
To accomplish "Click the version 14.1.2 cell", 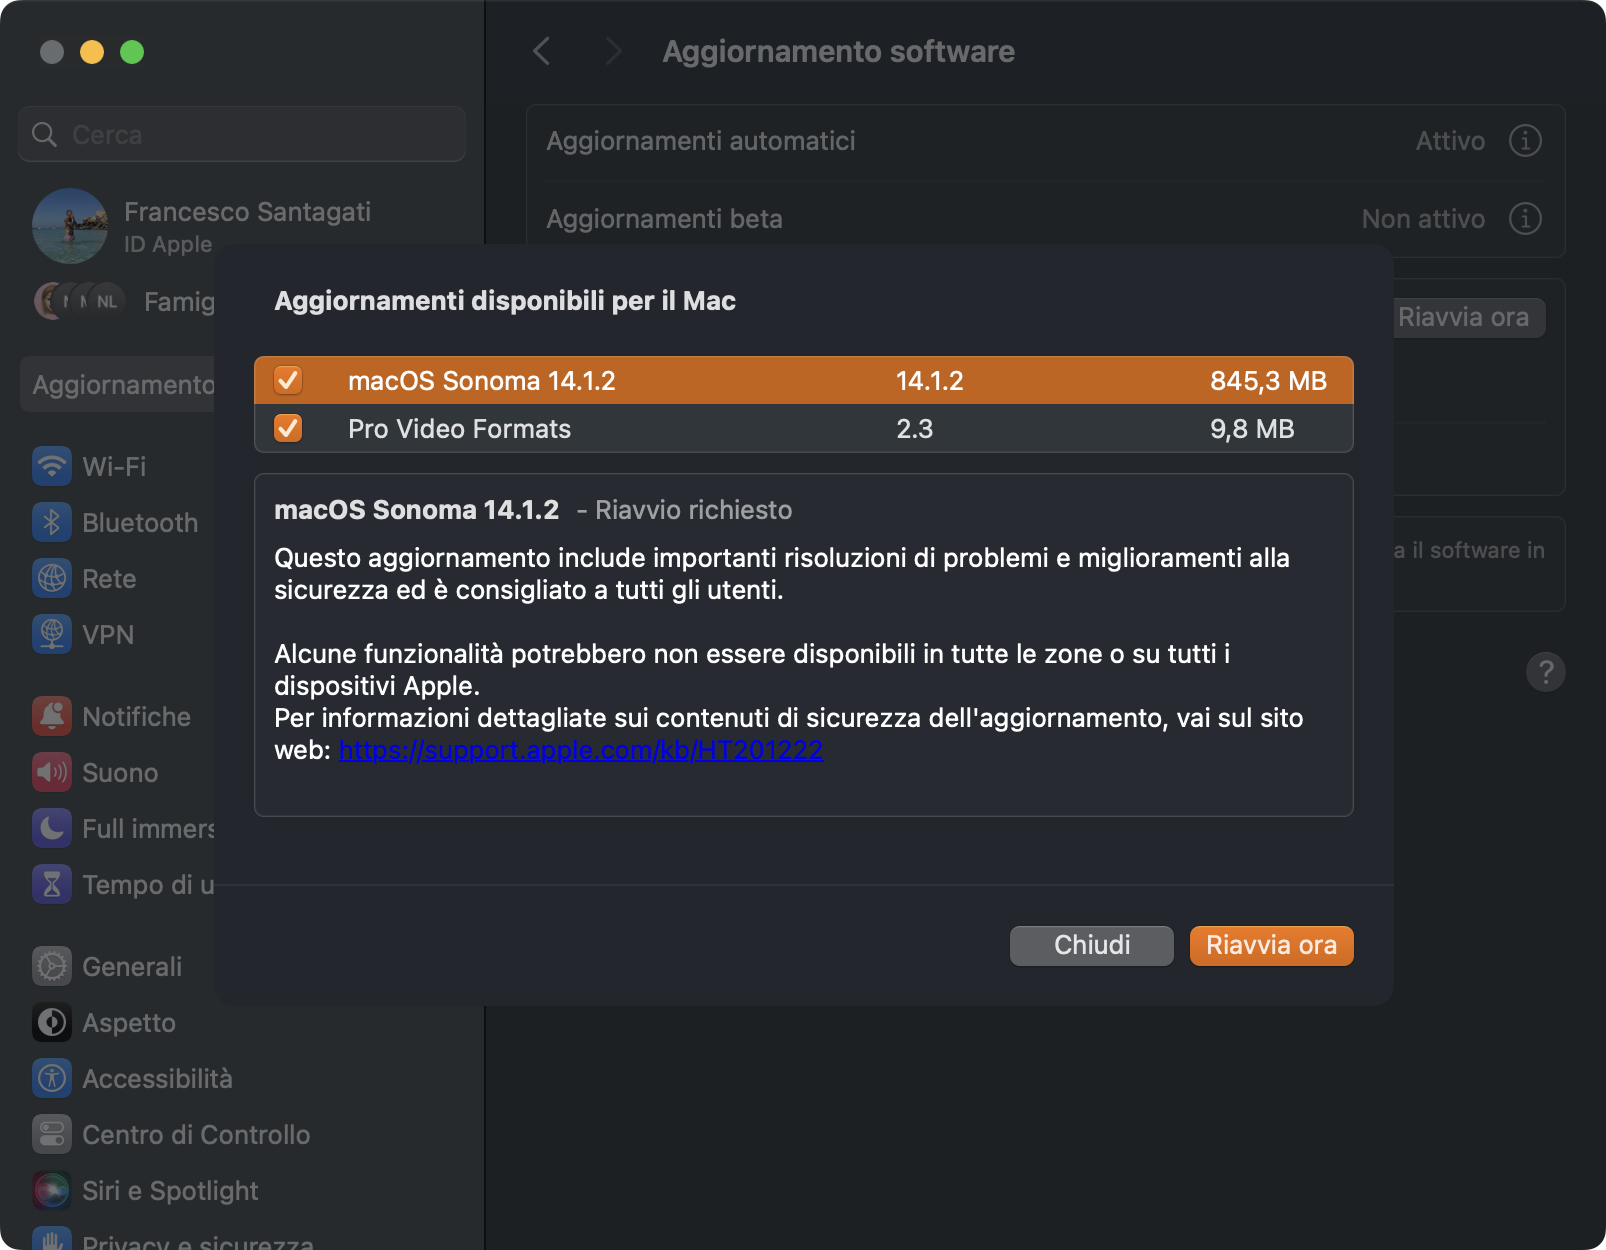I will [929, 381].
